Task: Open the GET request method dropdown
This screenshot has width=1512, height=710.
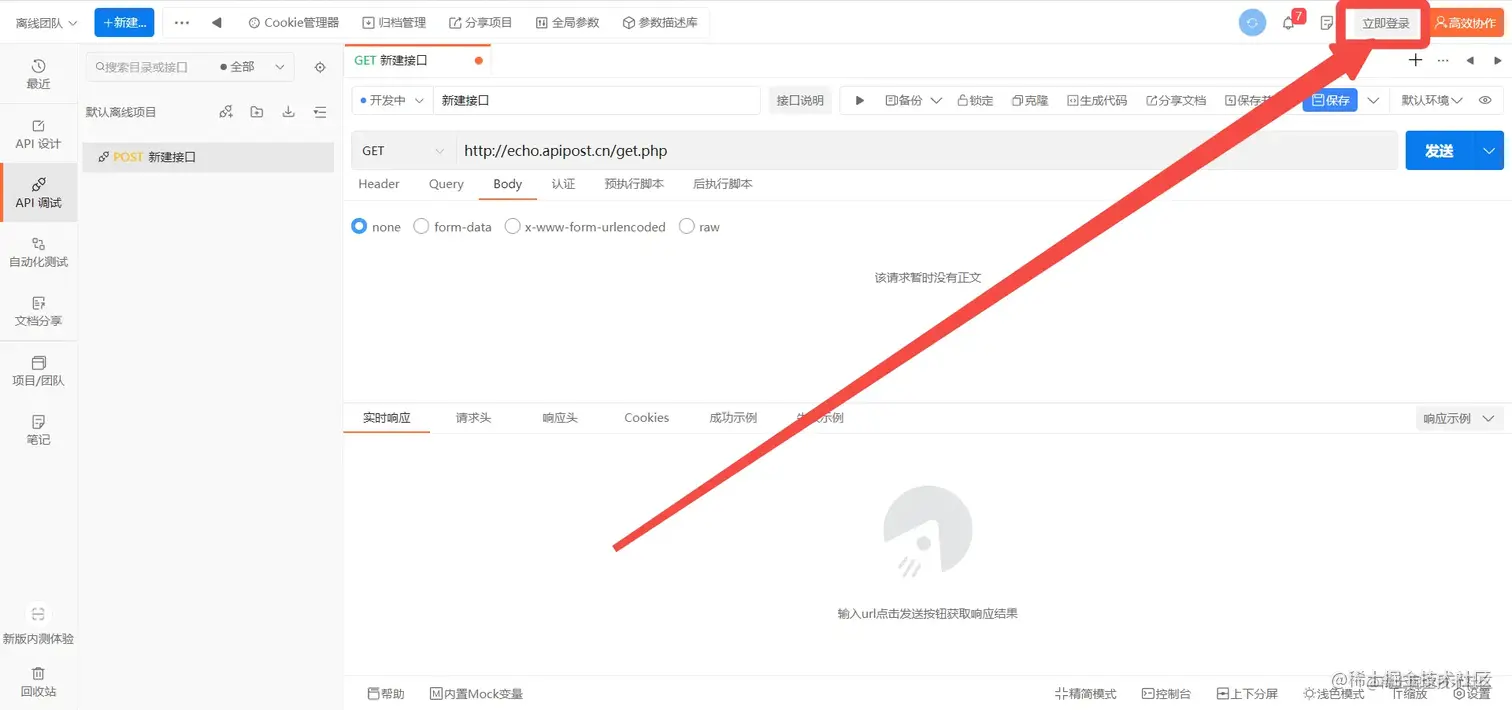Action: coord(403,151)
